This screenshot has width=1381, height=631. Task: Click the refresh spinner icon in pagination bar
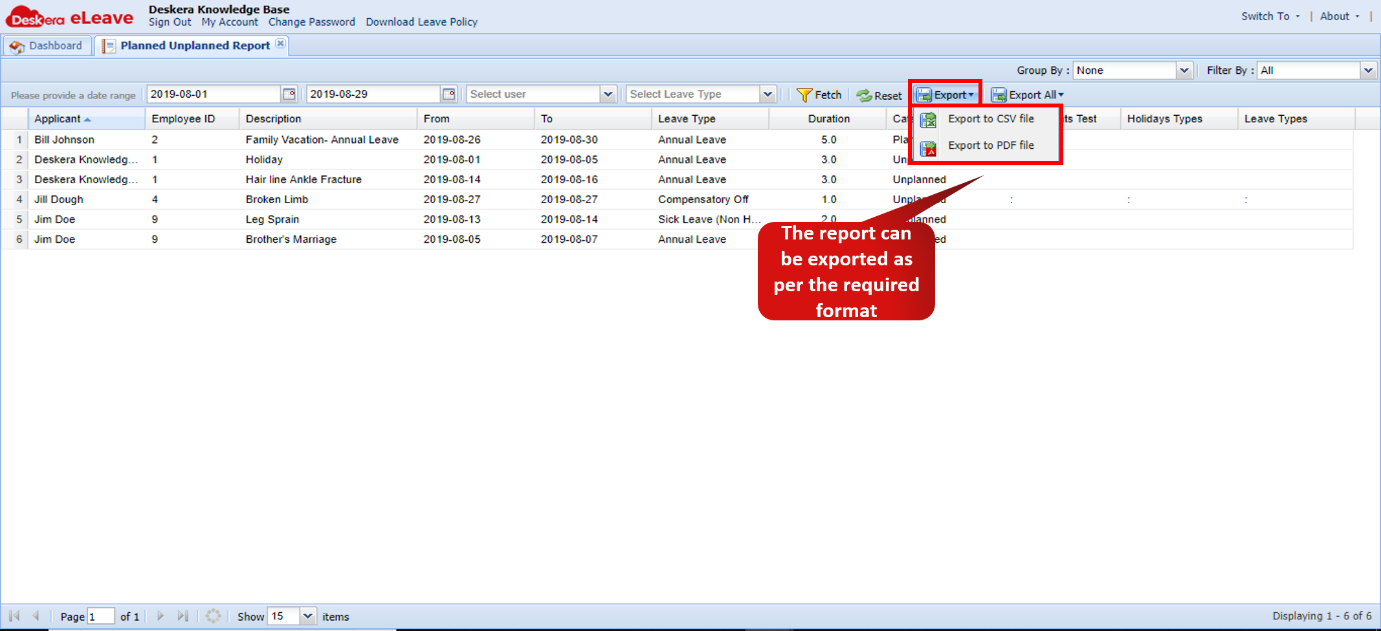[213, 616]
